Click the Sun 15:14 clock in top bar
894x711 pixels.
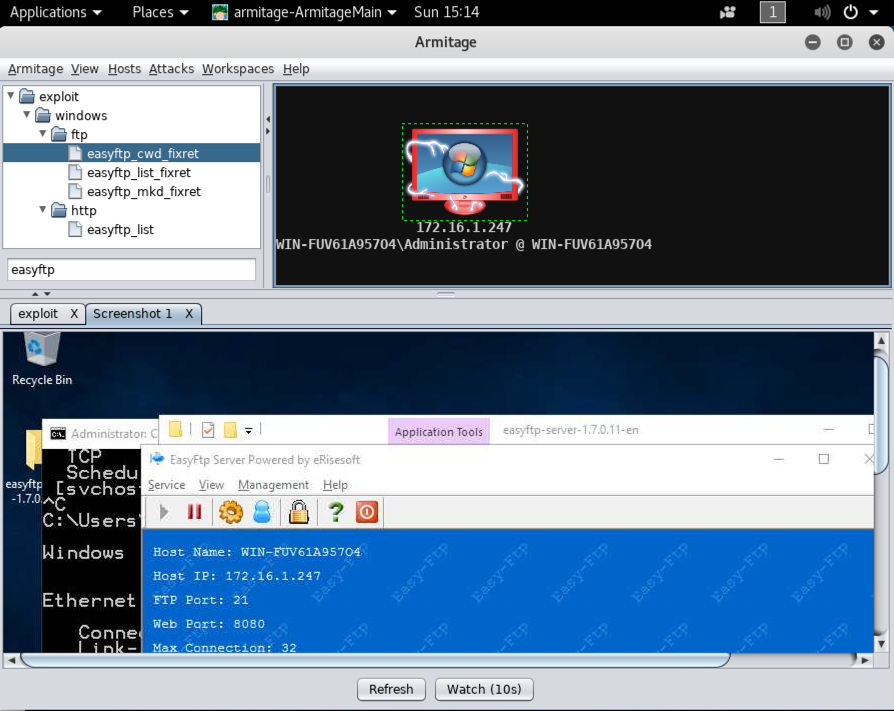[446, 12]
